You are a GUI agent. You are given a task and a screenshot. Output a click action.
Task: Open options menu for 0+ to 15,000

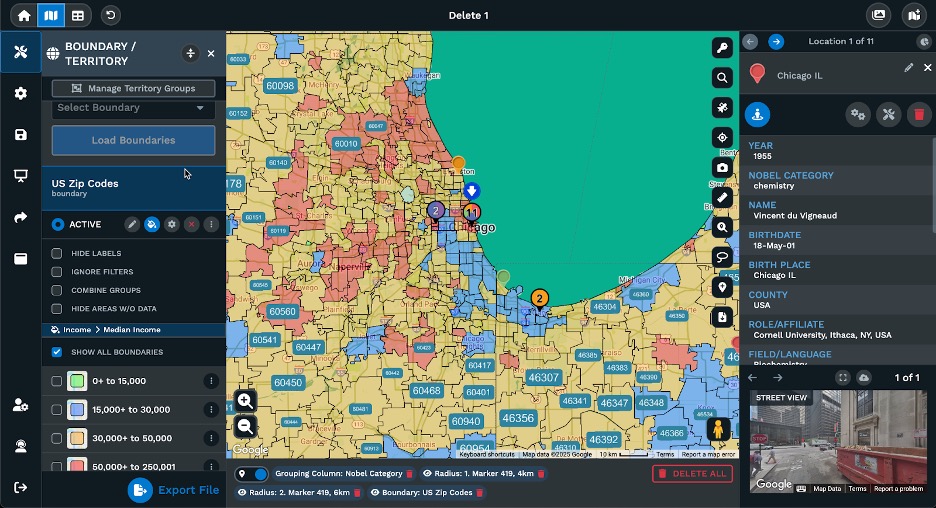211,381
